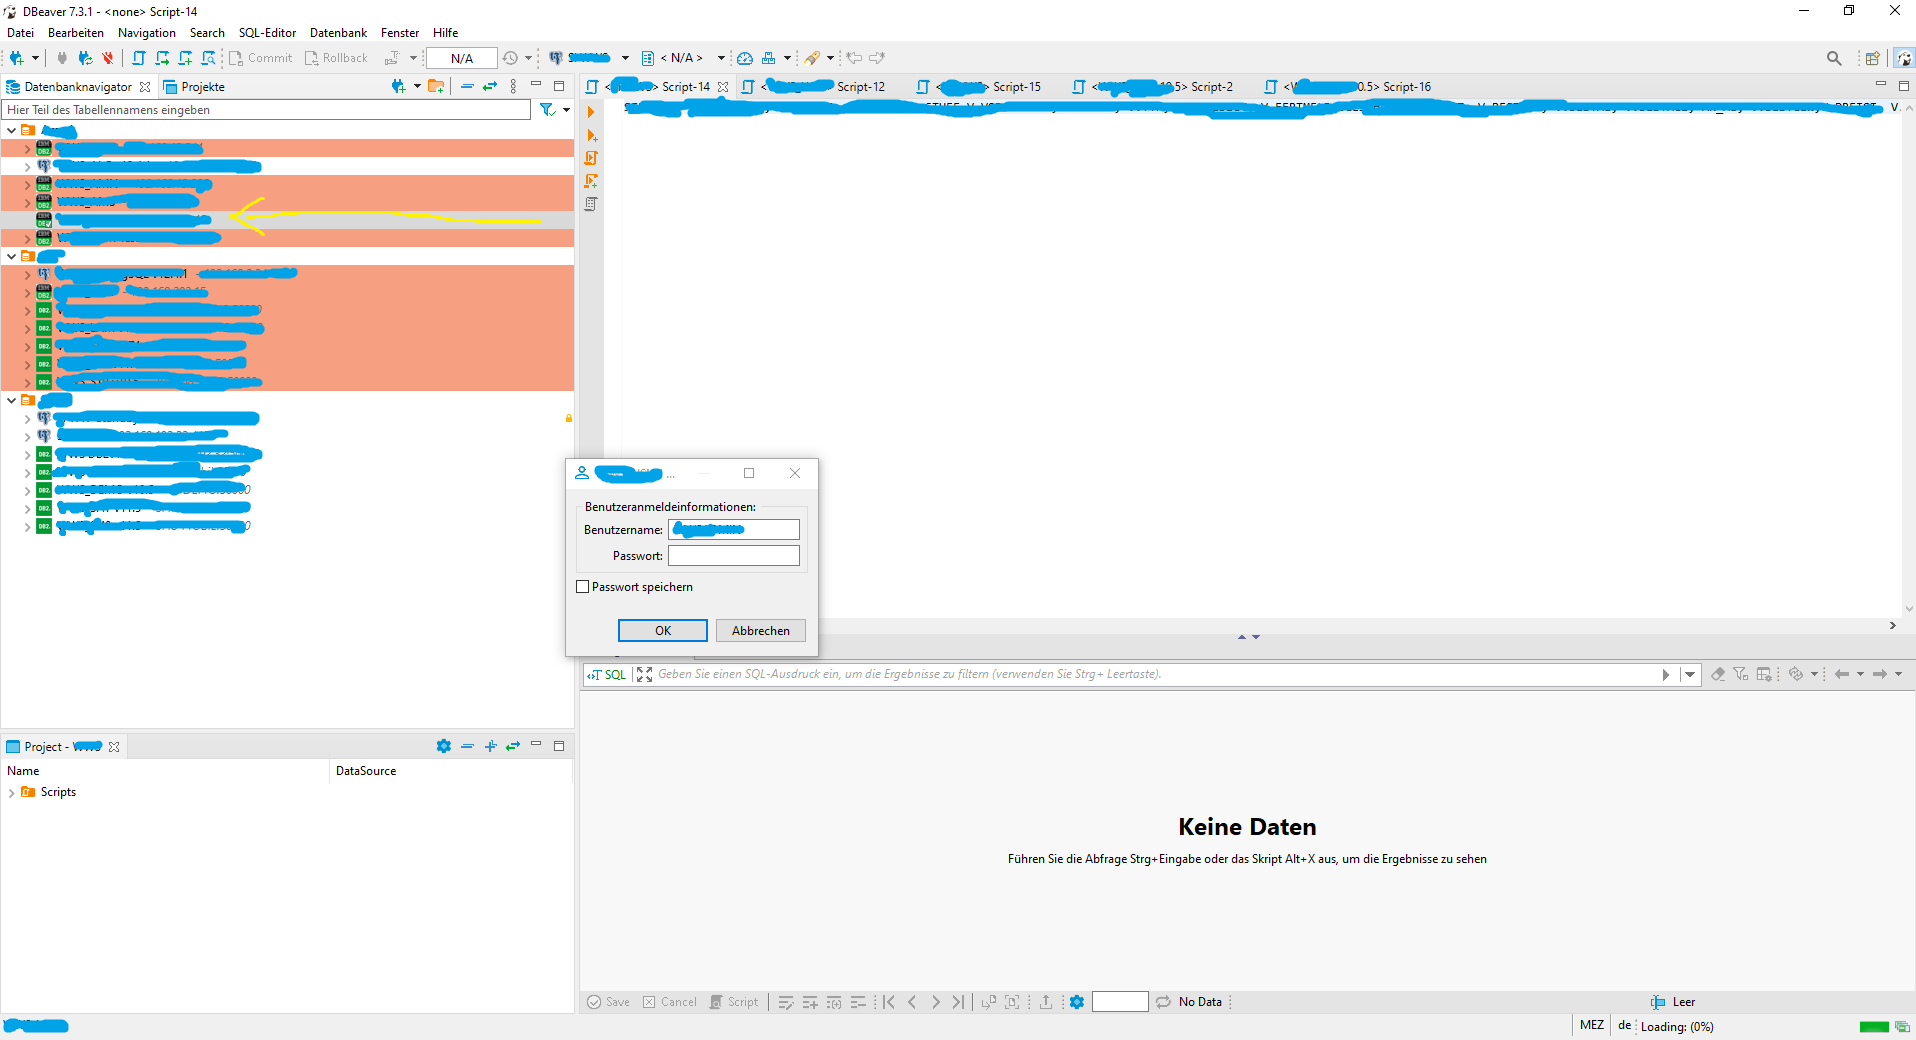1916x1040 pixels.
Task: Click inside the Passwort input field
Action: (x=733, y=556)
